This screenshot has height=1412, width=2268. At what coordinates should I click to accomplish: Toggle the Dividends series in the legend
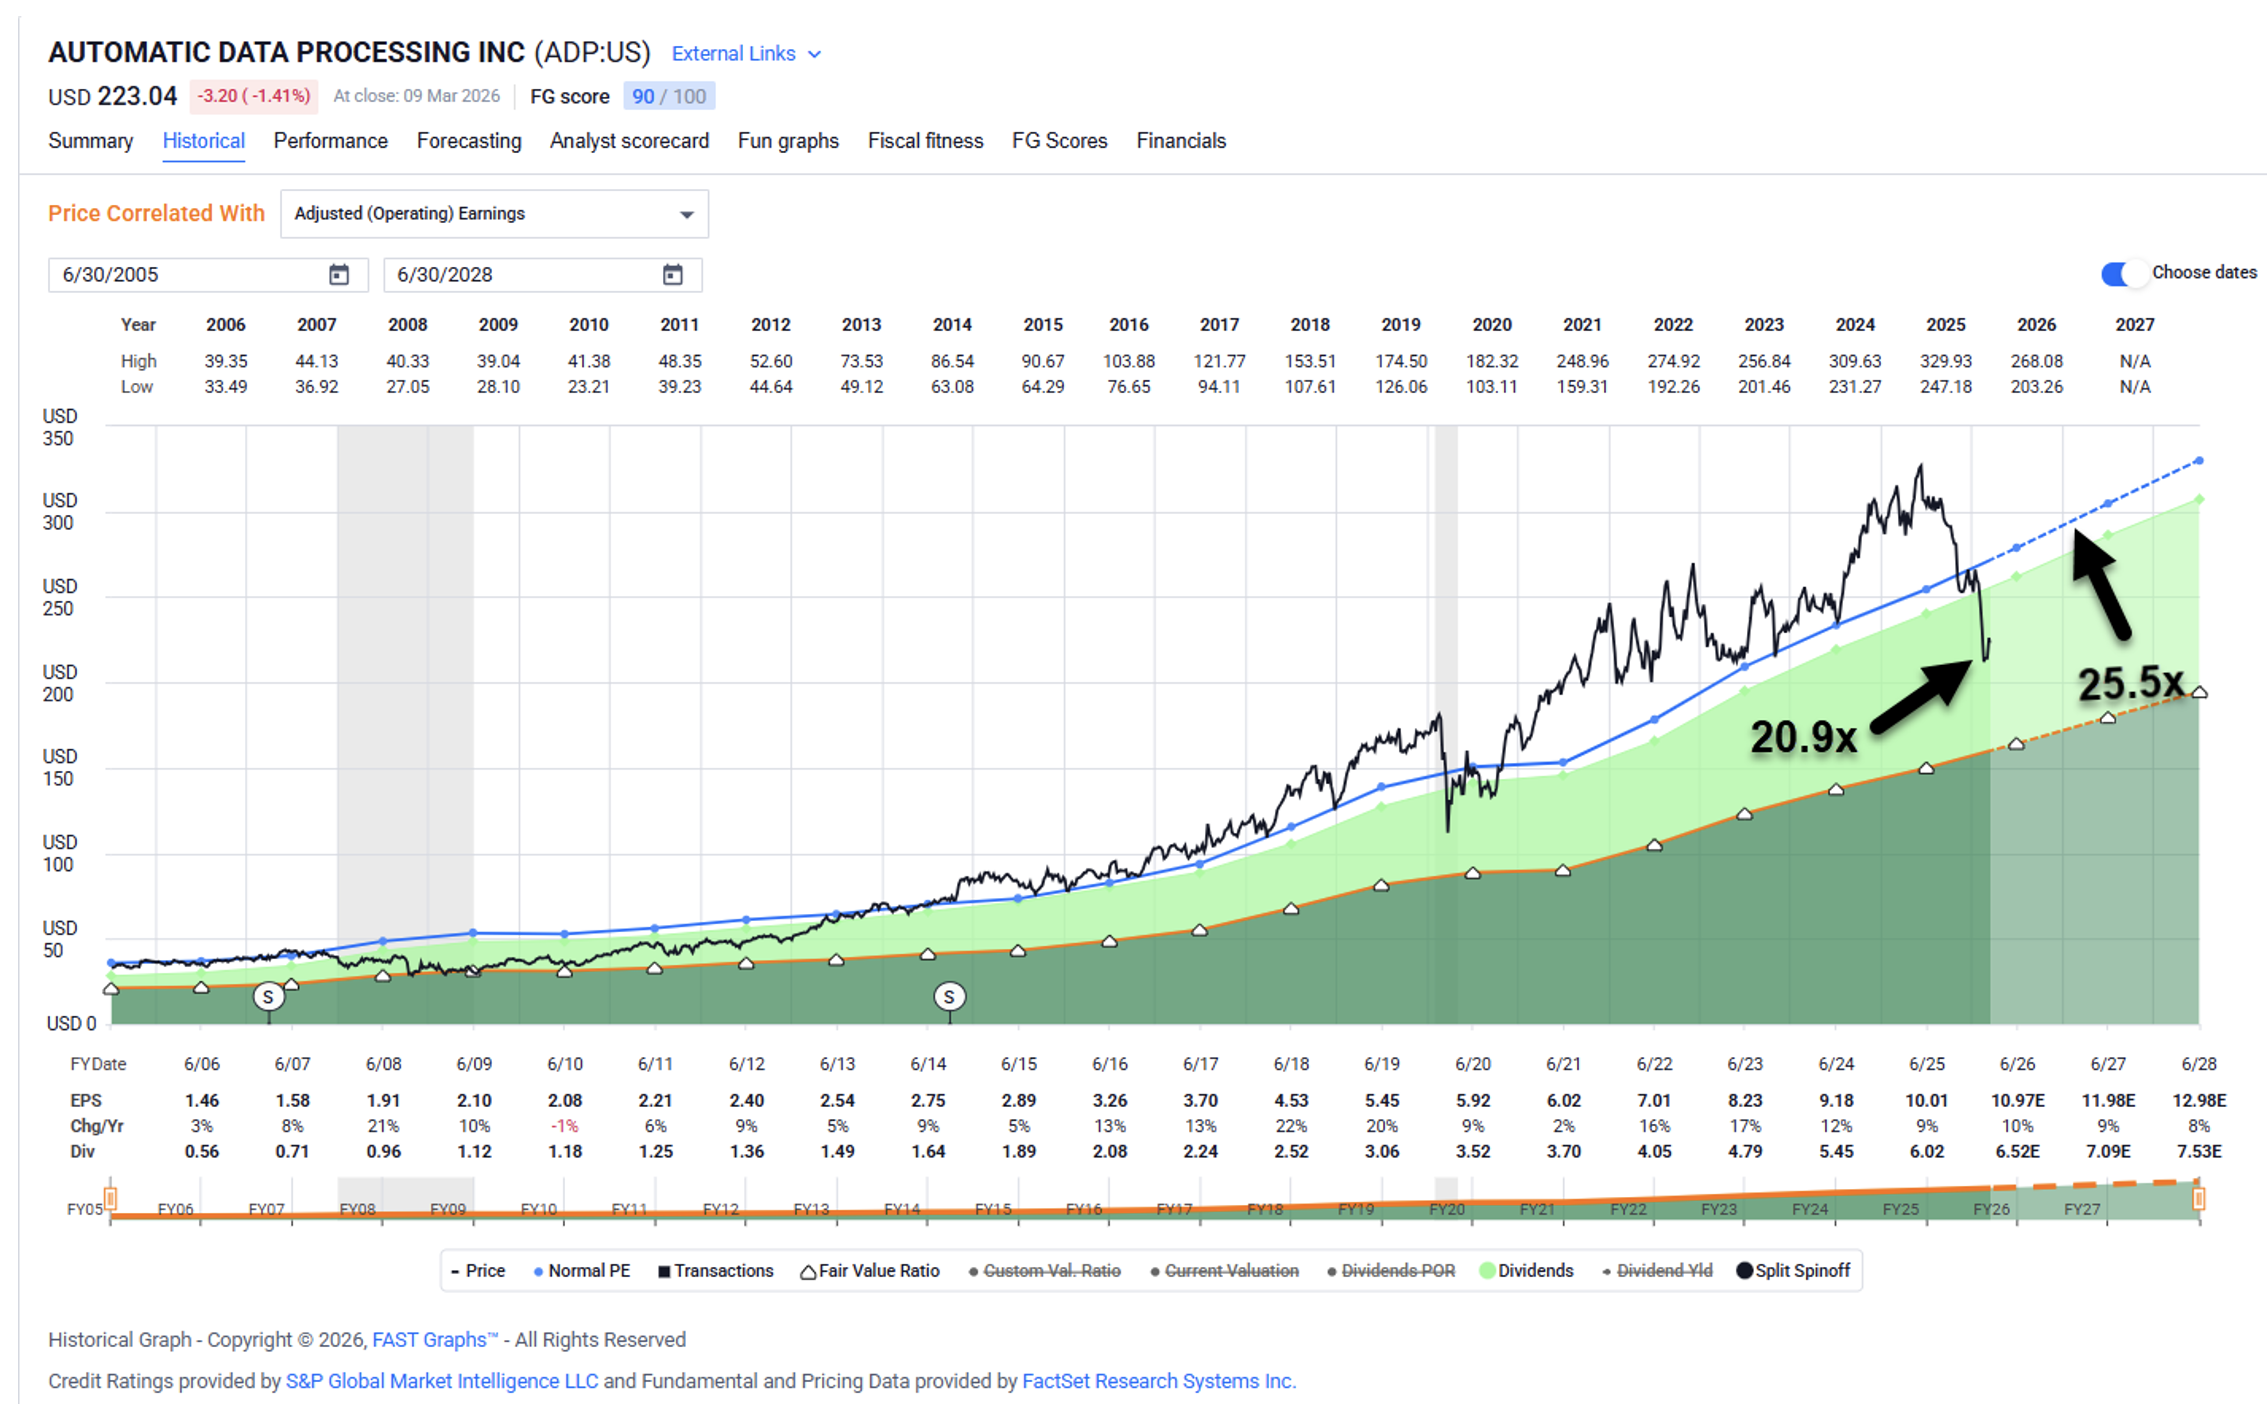point(1534,1271)
